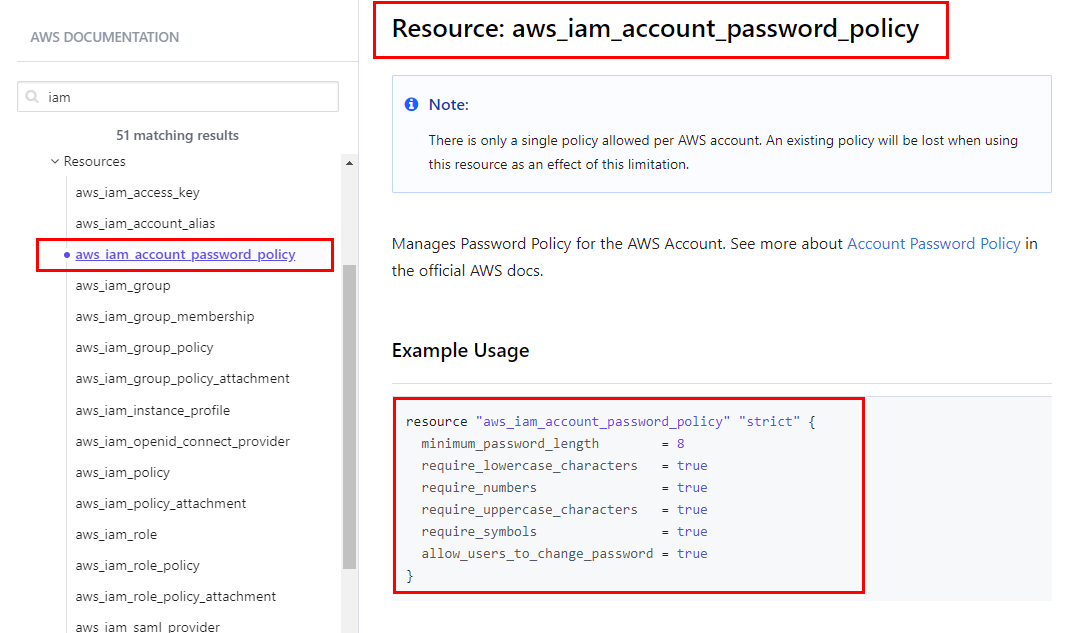This screenshot has height=633, width=1085.
Task: Open aws_iam_account_alias resource page
Action: click(145, 223)
